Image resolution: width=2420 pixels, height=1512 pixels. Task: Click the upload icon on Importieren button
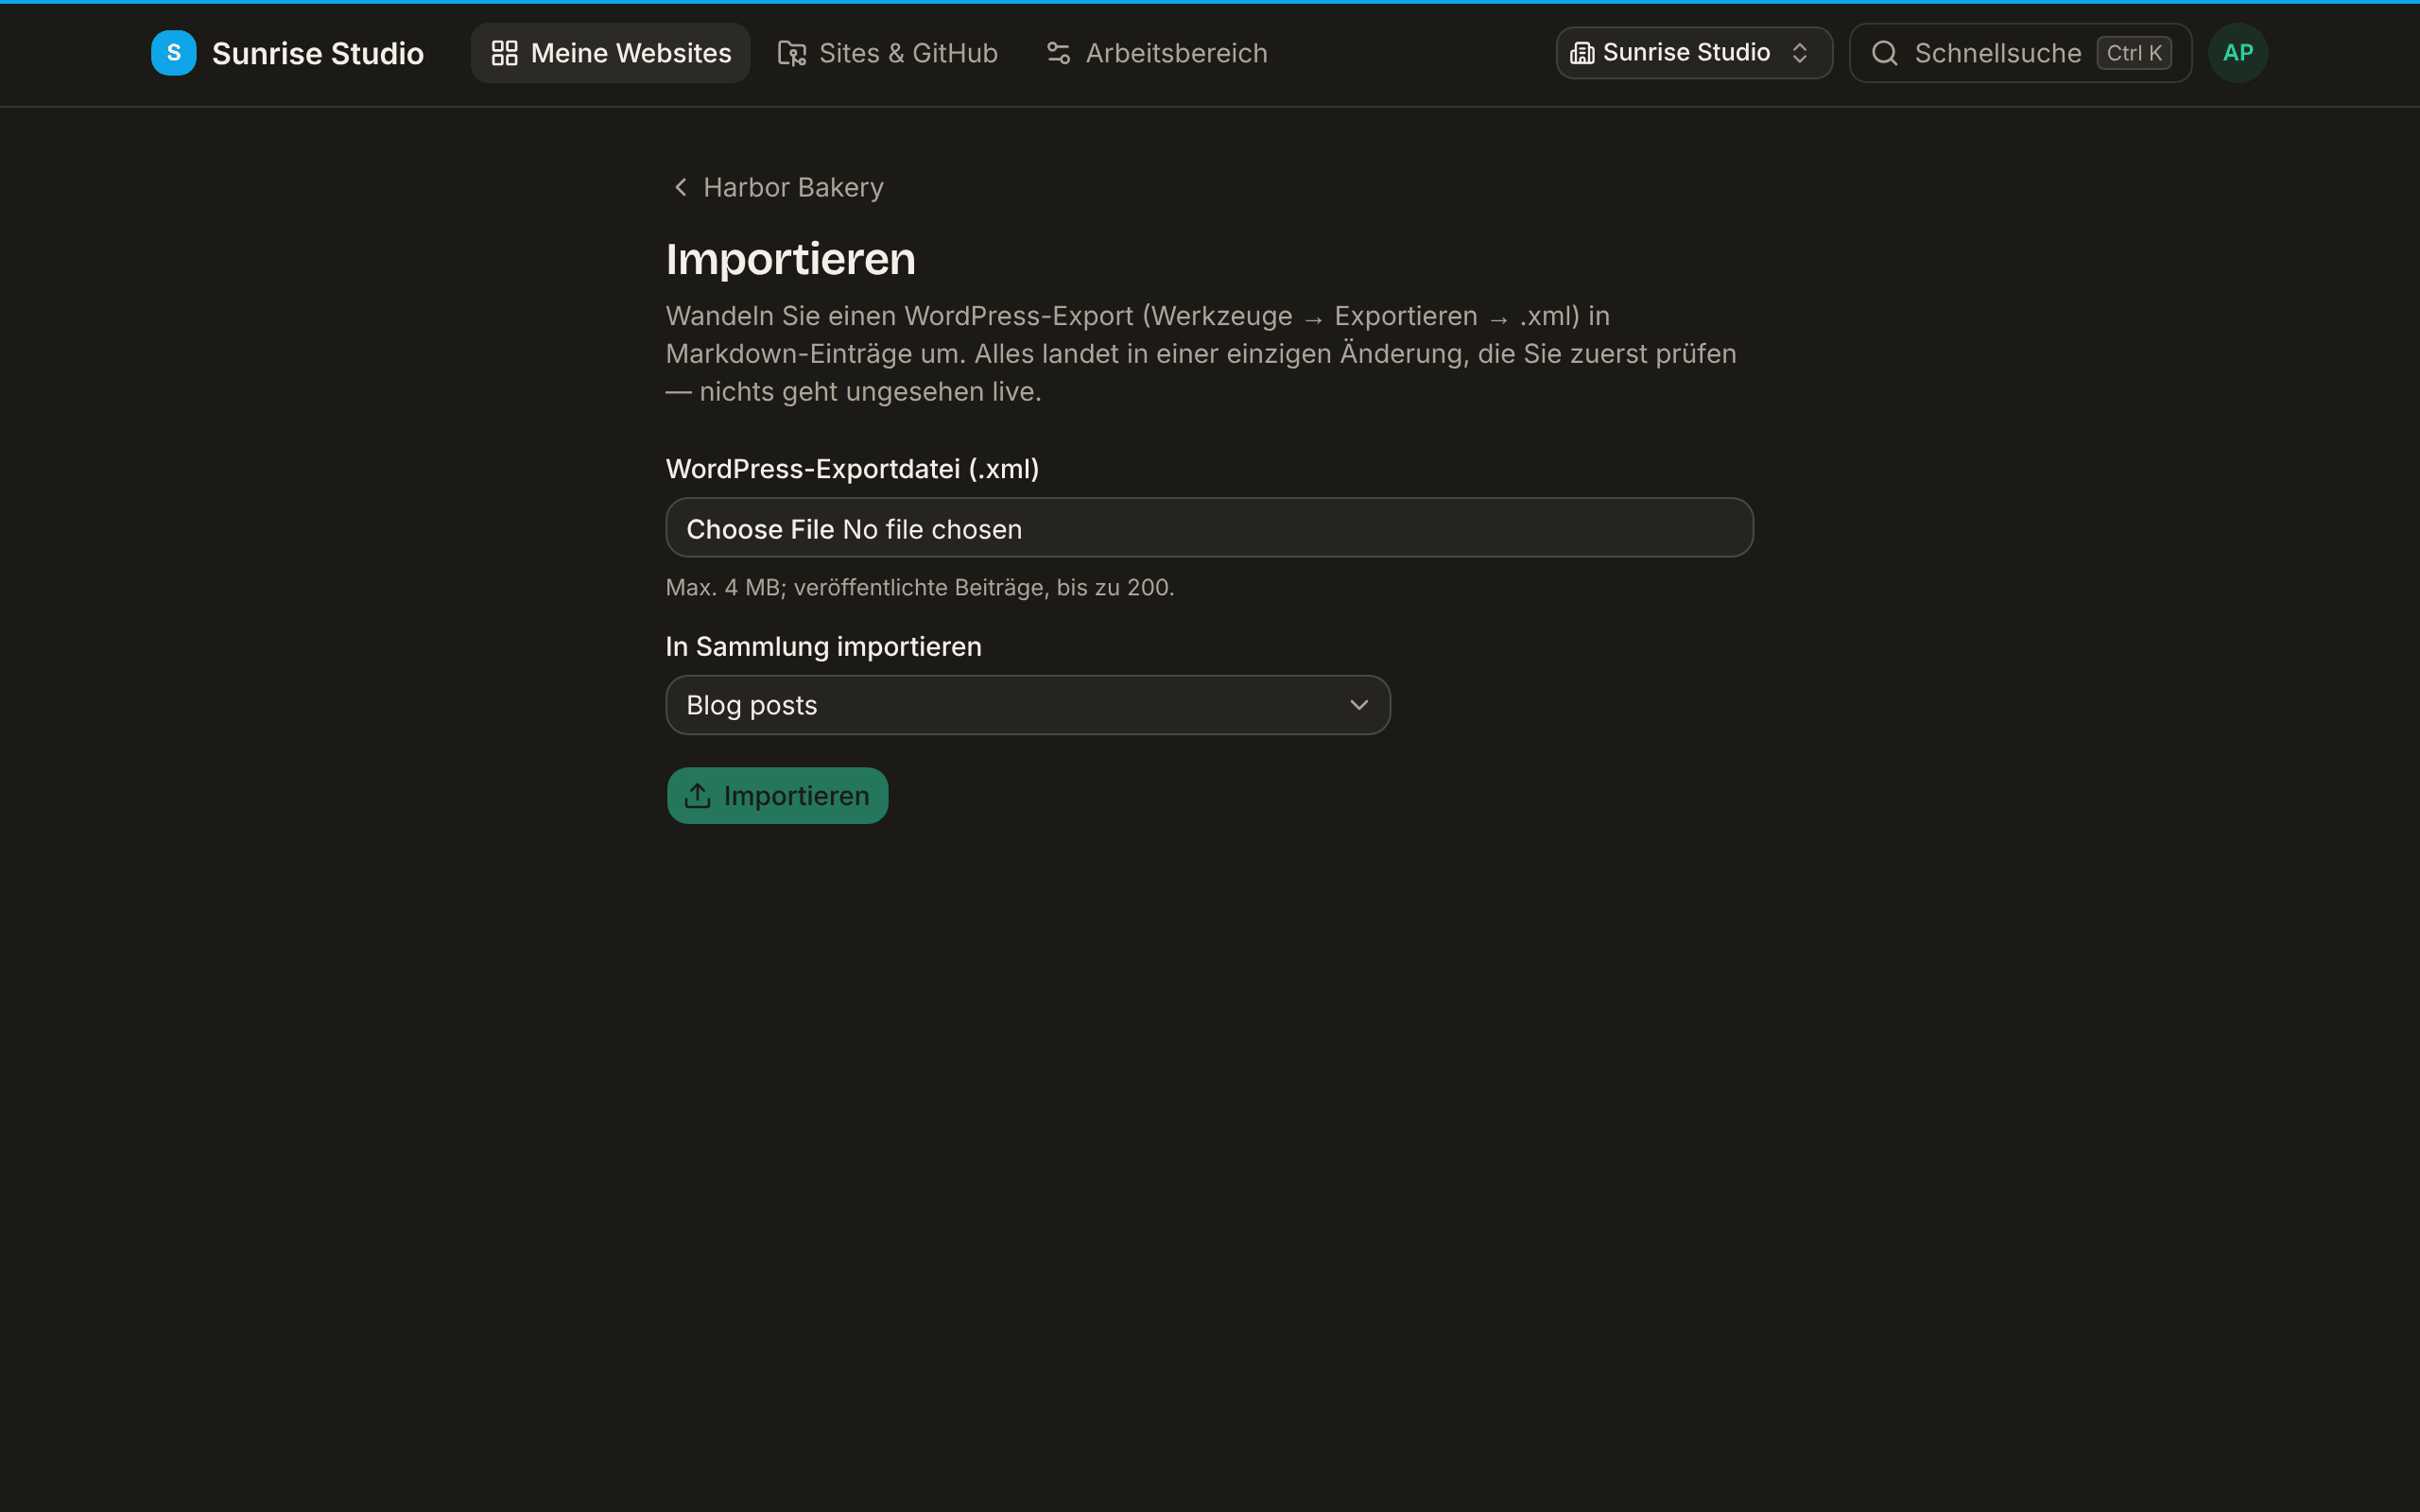tap(697, 796)
